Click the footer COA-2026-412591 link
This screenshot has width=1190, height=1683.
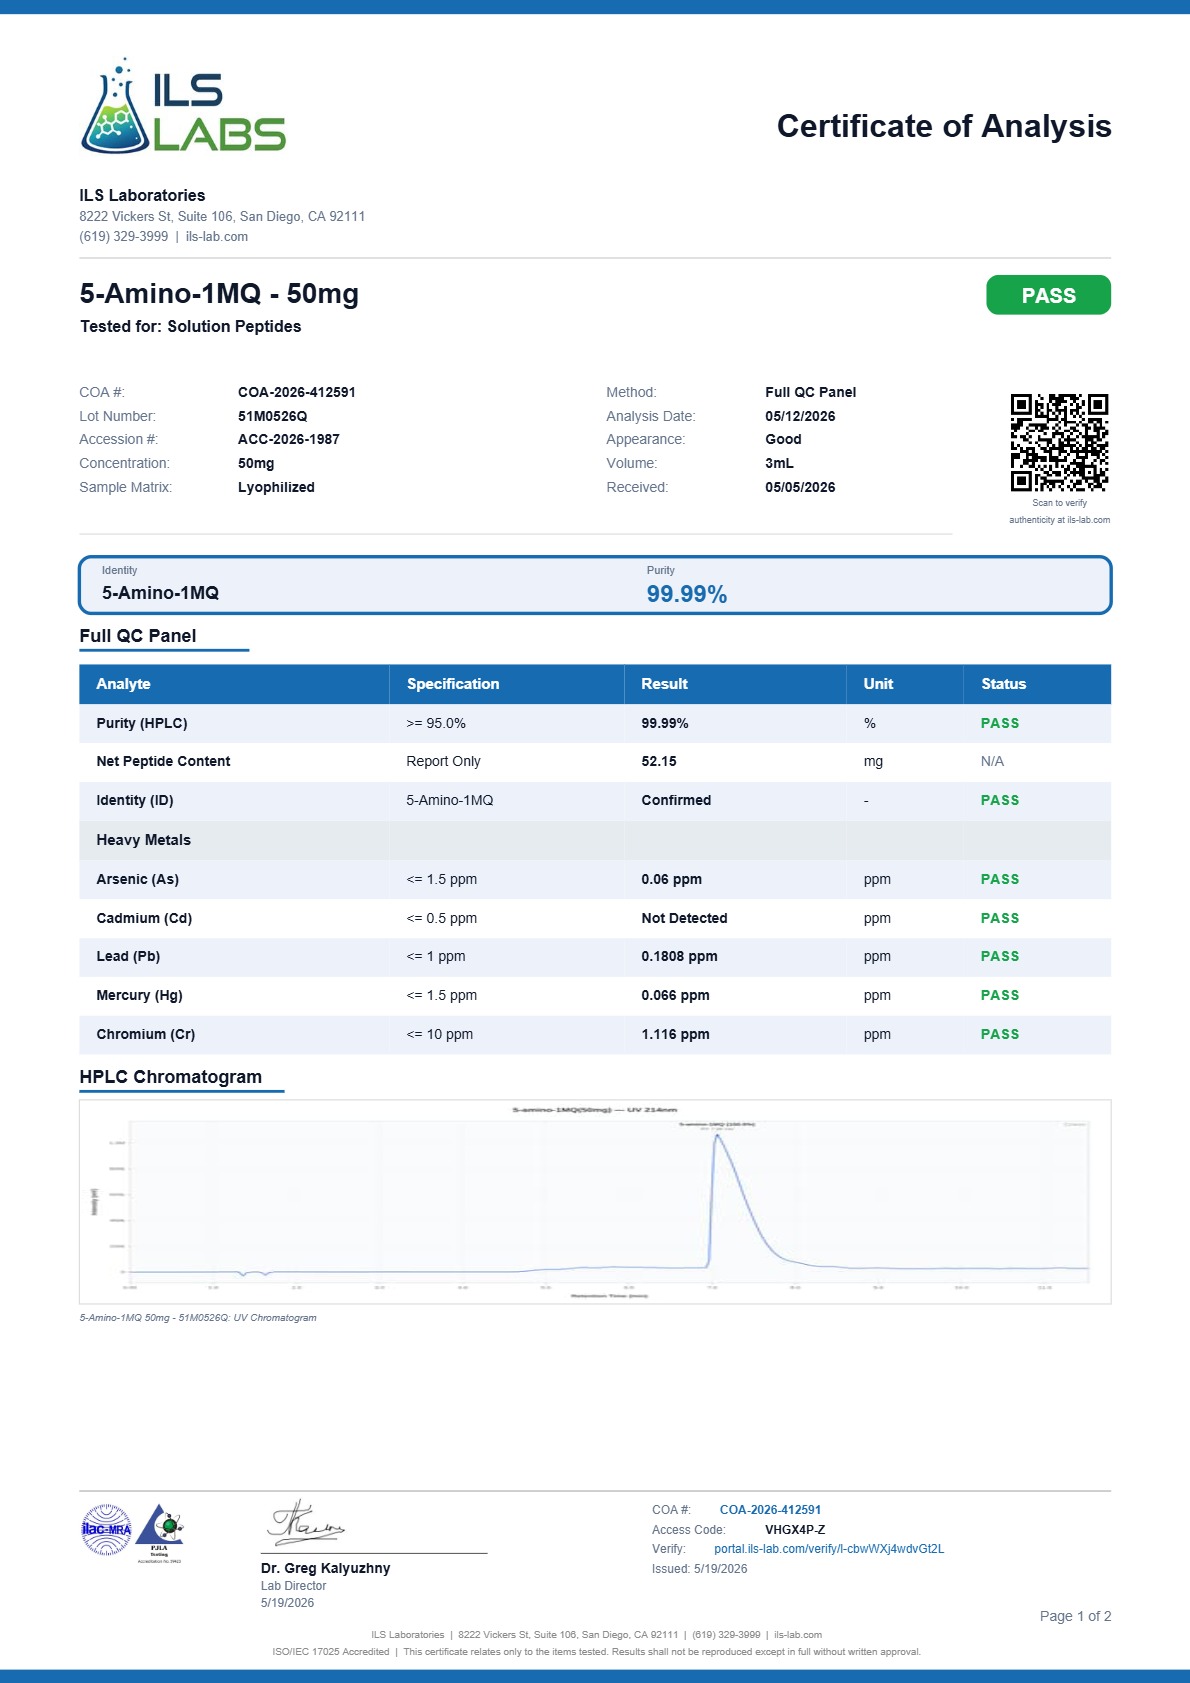coord(770,1510)
